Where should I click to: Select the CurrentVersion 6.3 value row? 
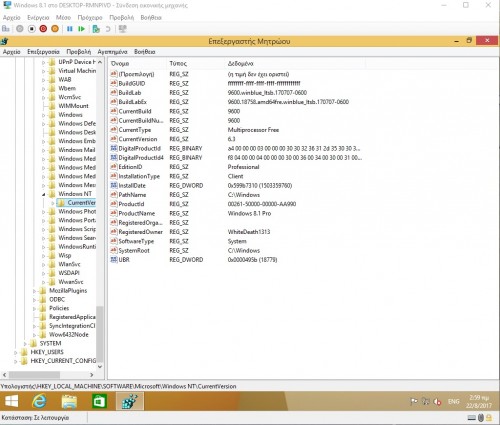[x=138, y=139]
